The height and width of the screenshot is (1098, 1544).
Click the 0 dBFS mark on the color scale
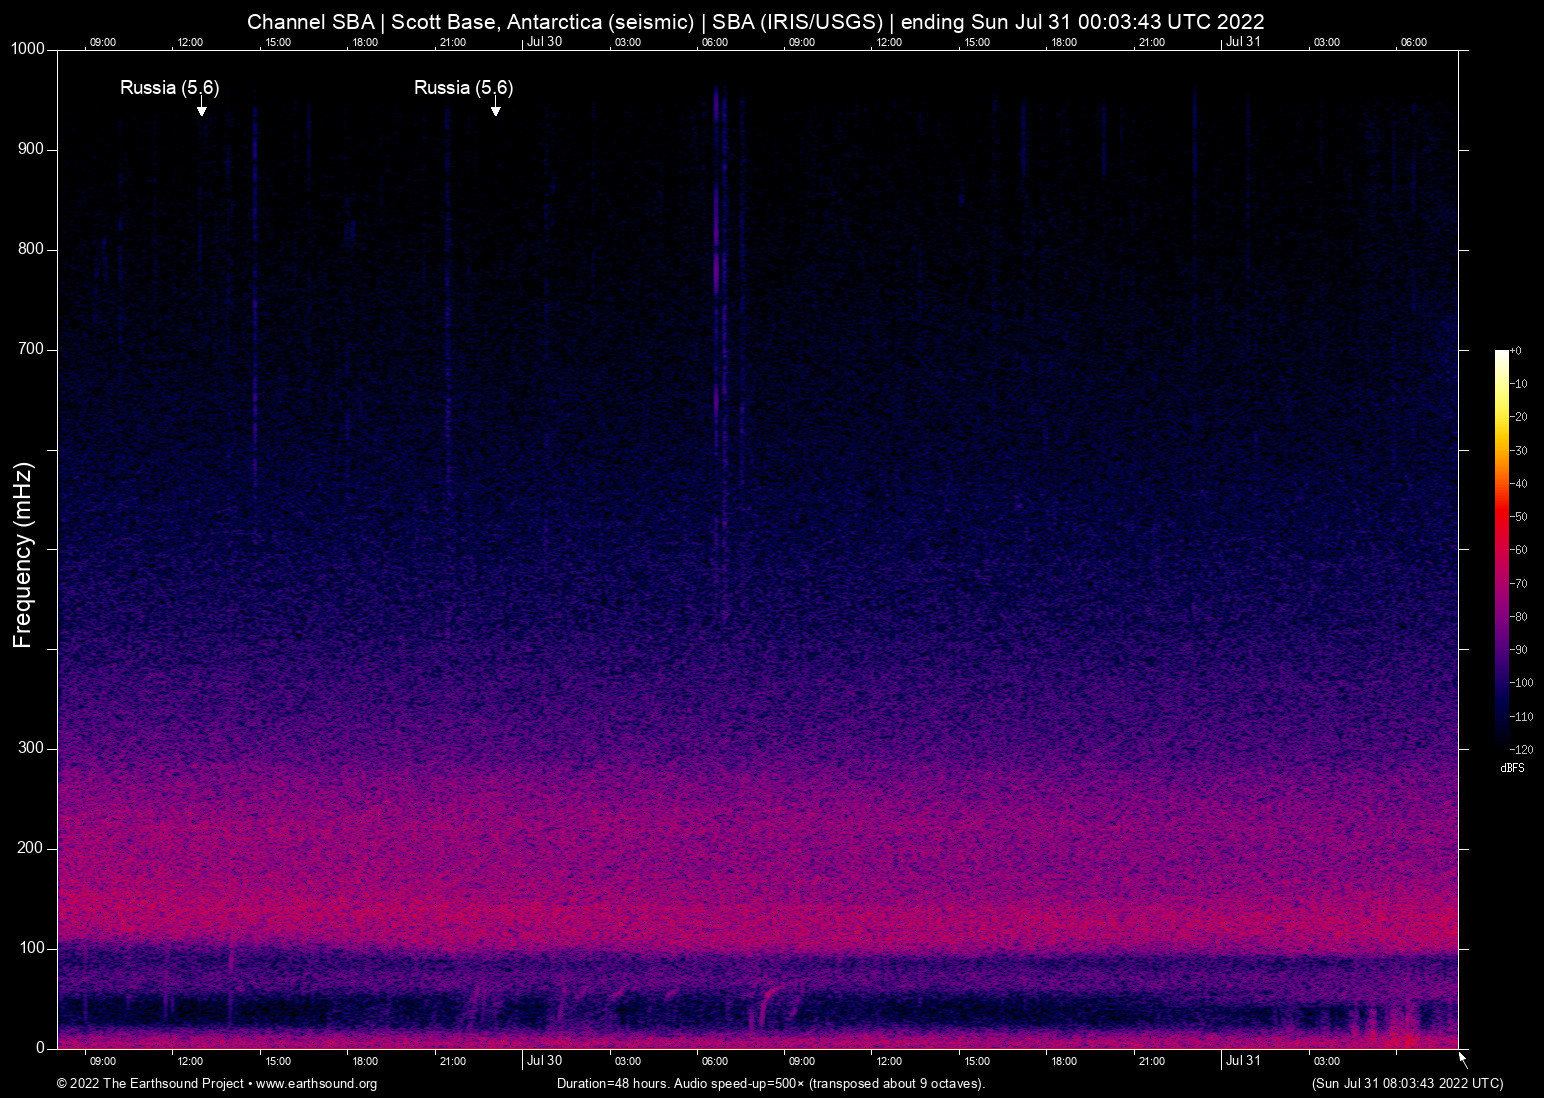coord(1518,350)
